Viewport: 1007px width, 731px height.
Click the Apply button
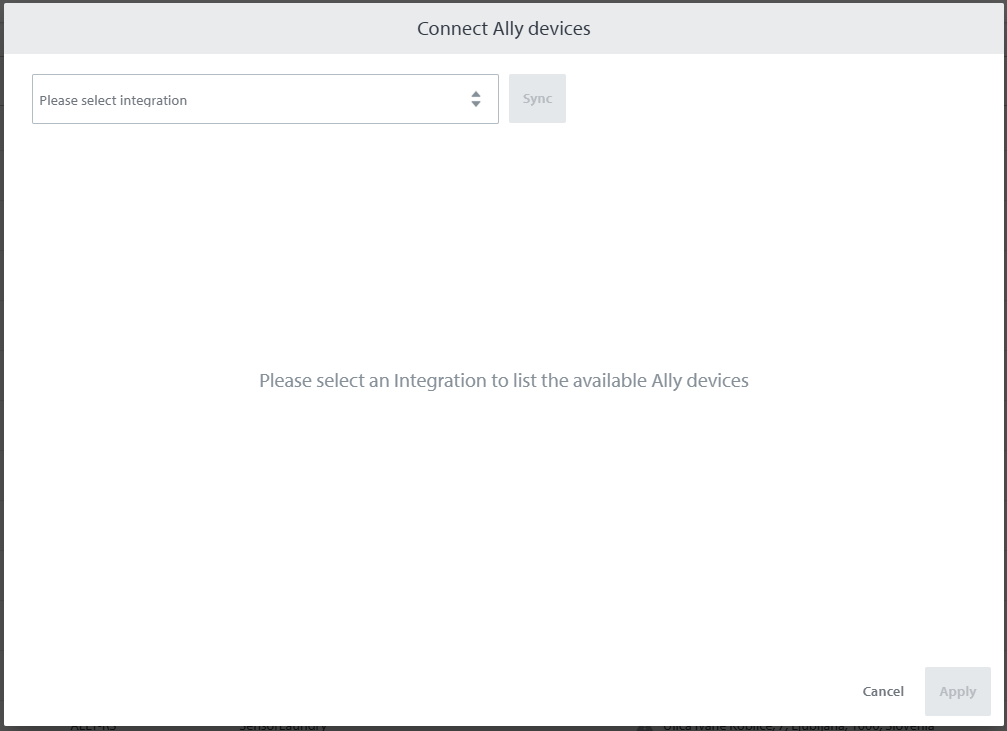click(x=957, y=691)
